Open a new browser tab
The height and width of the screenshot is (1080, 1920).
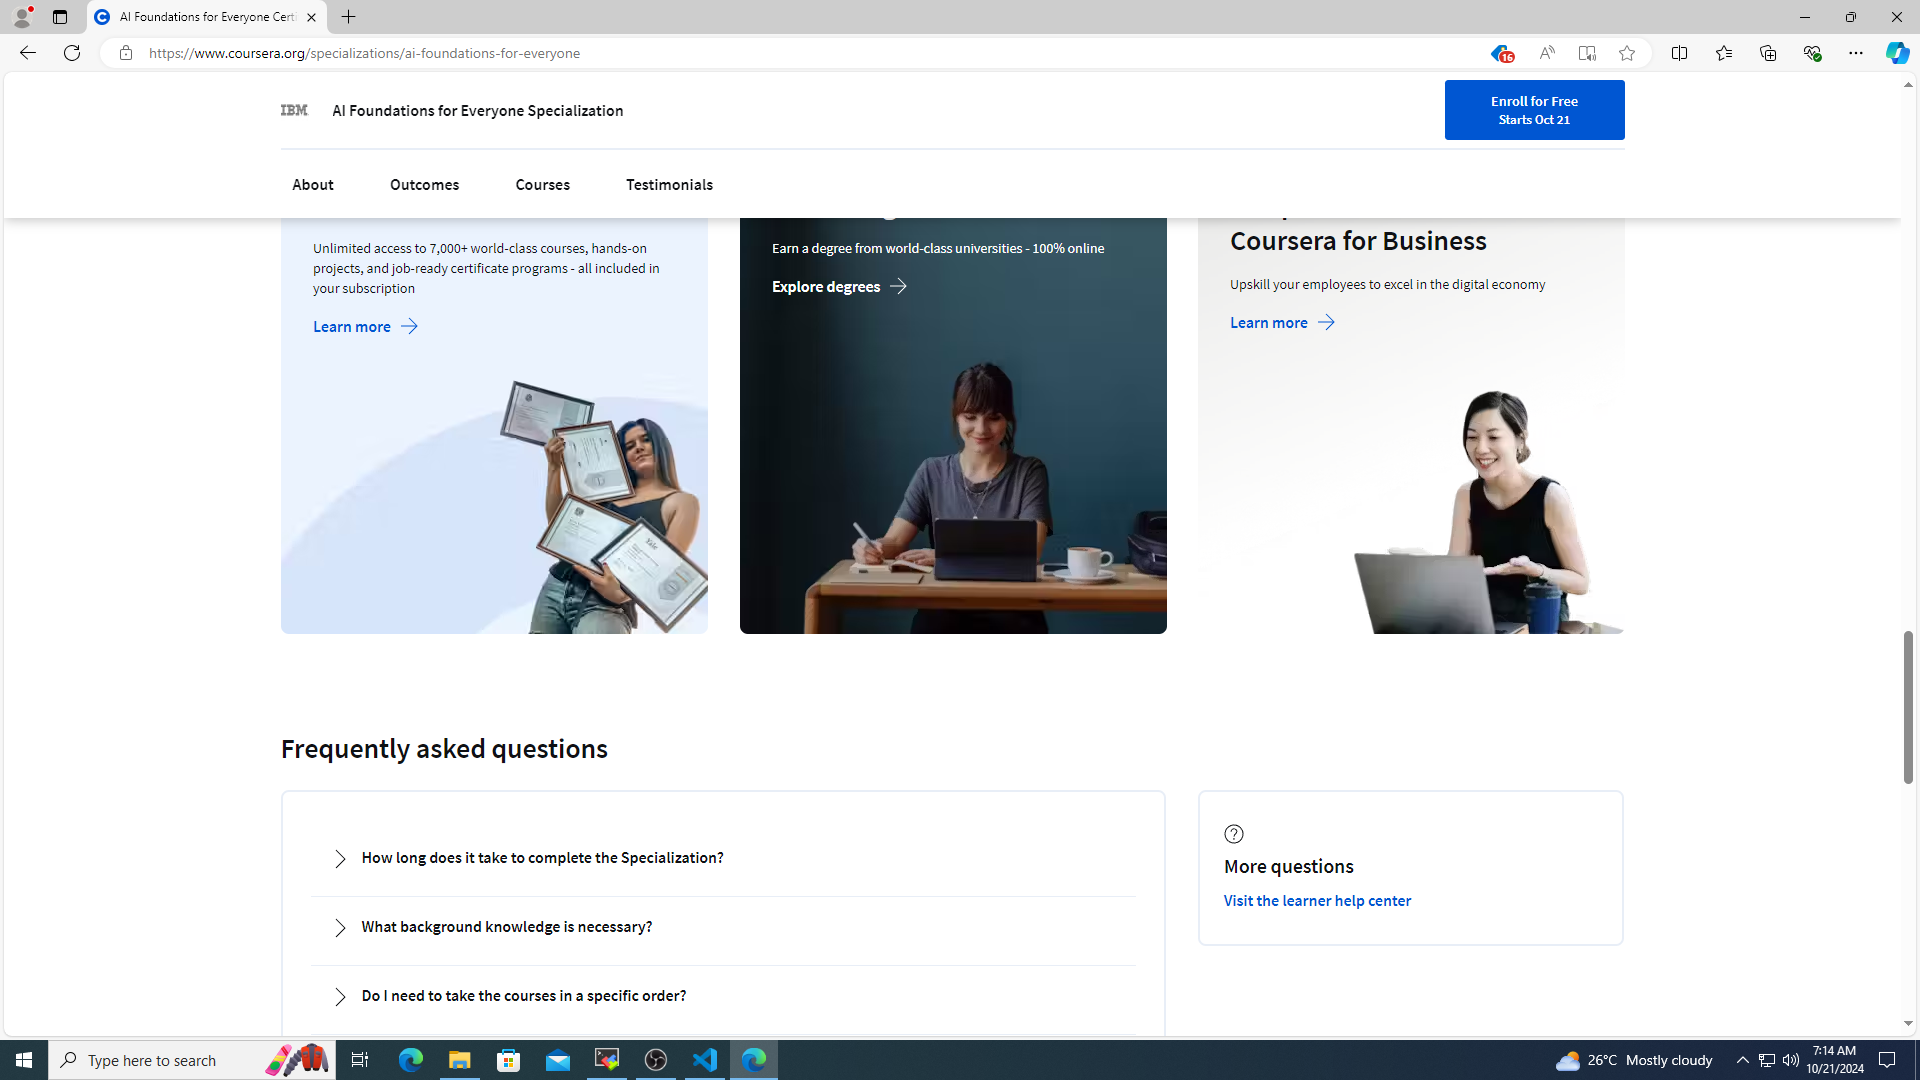point(348,17)
